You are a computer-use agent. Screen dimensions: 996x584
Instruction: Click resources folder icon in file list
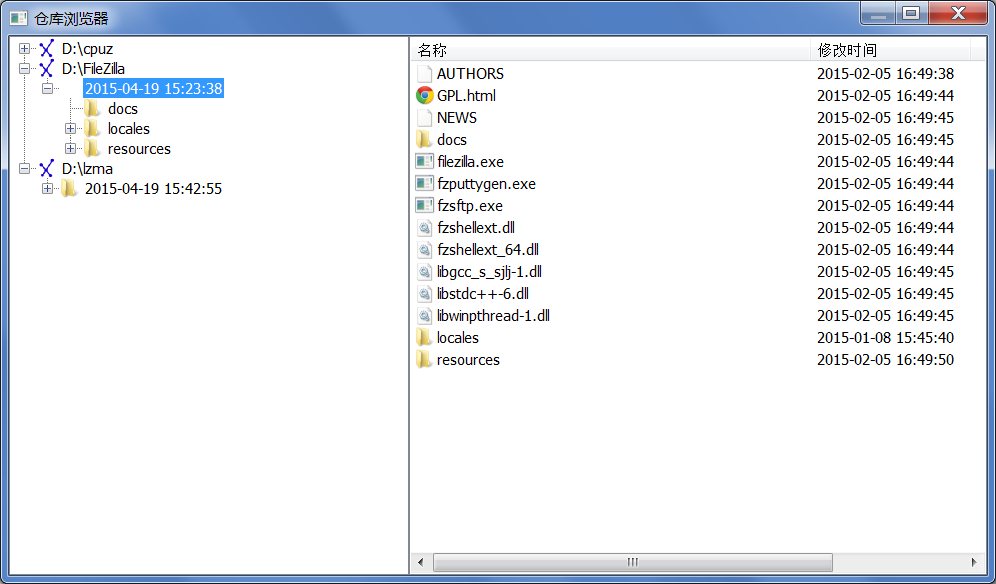[x=424, y=360]
